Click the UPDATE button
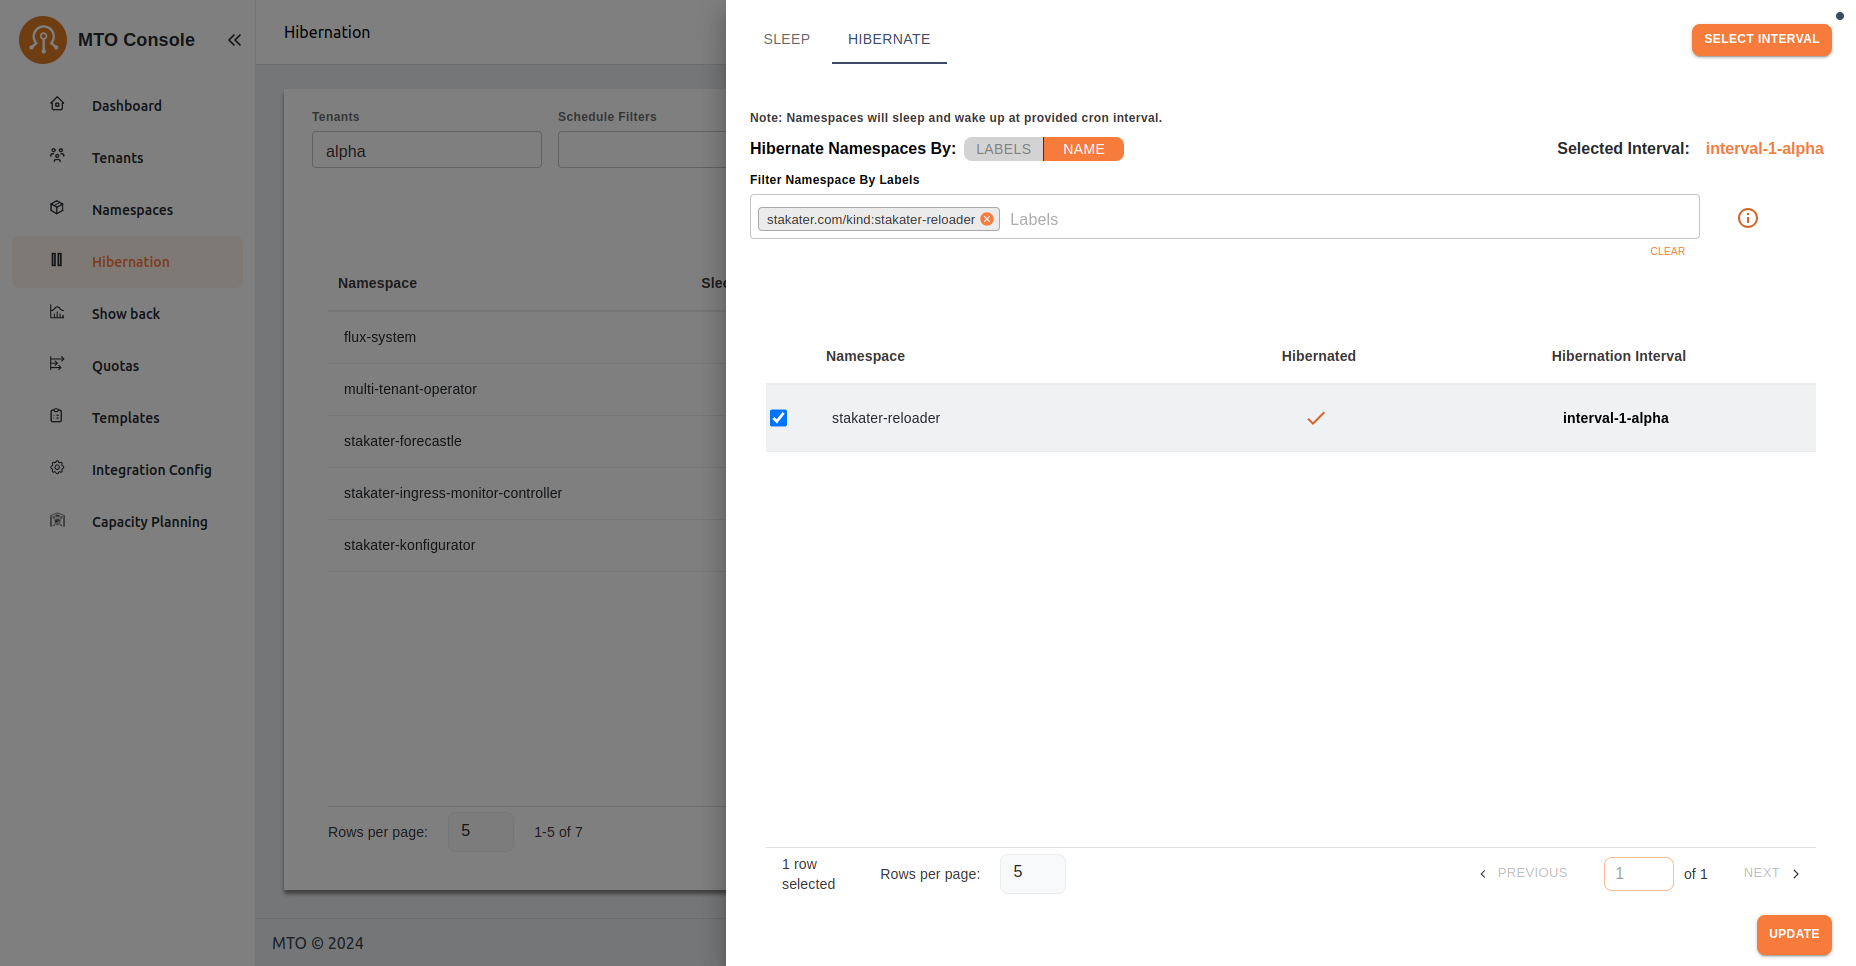1856x966 pixels. [x=1793, y=934]
